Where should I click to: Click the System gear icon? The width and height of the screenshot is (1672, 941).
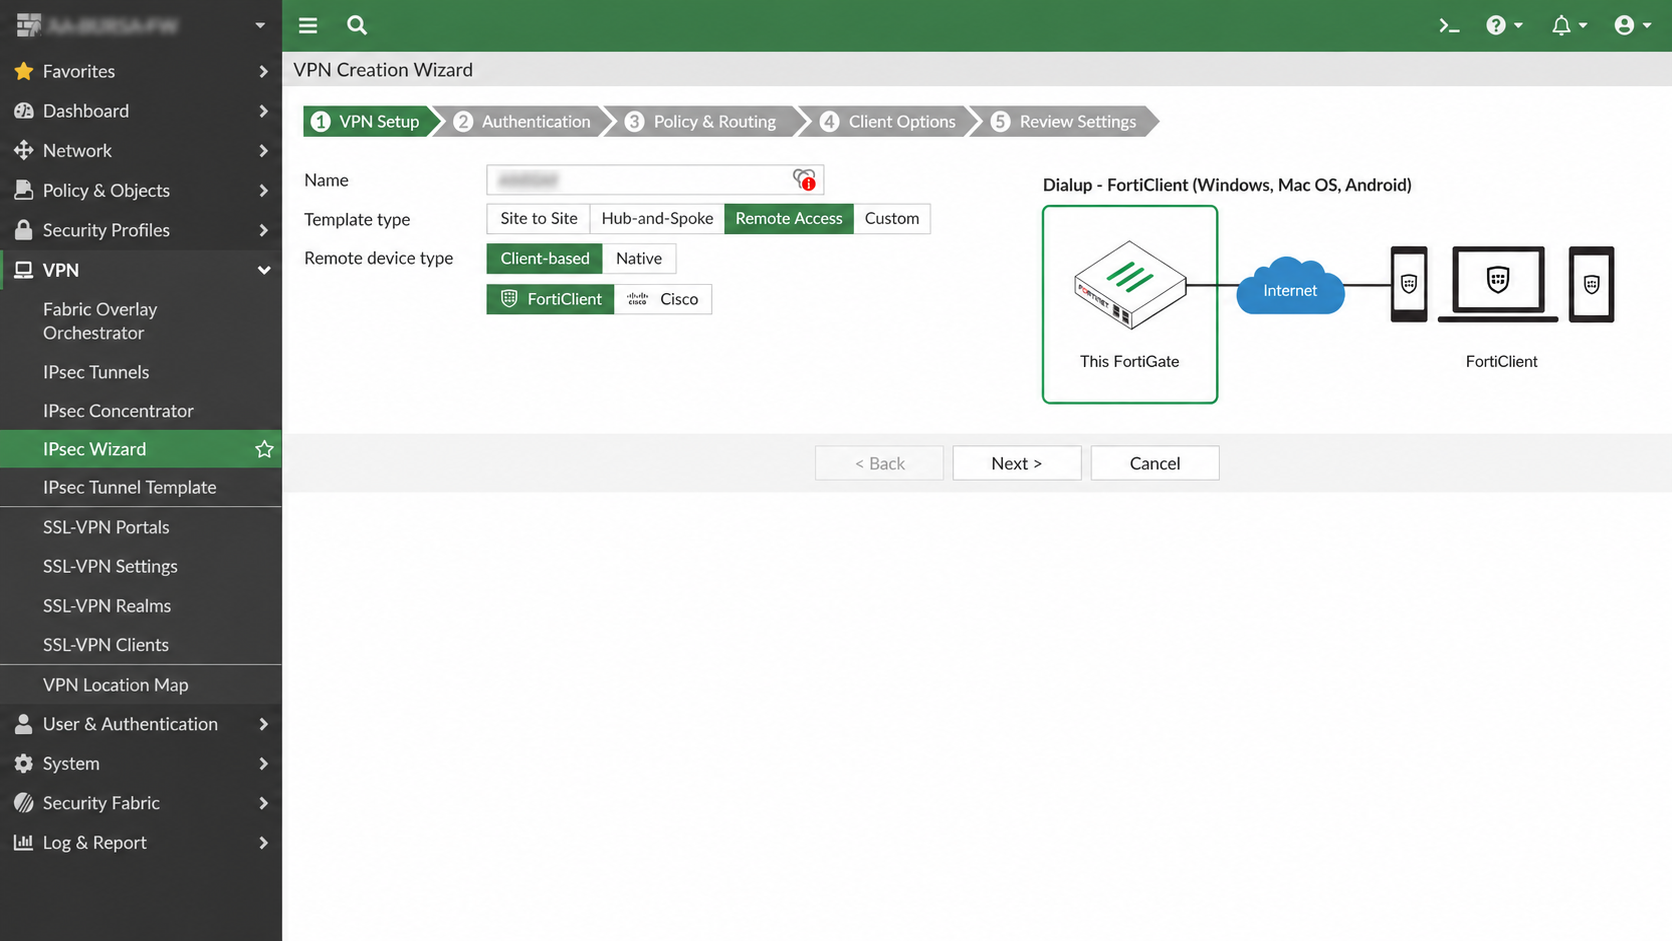(24, 763)
